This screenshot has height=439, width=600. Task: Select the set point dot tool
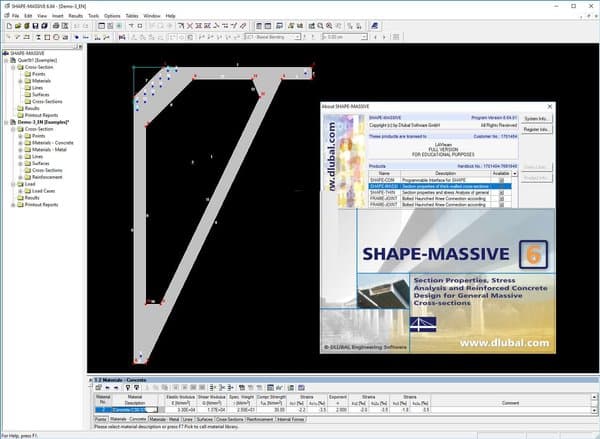pyautogui.click(x=77, y=37)
